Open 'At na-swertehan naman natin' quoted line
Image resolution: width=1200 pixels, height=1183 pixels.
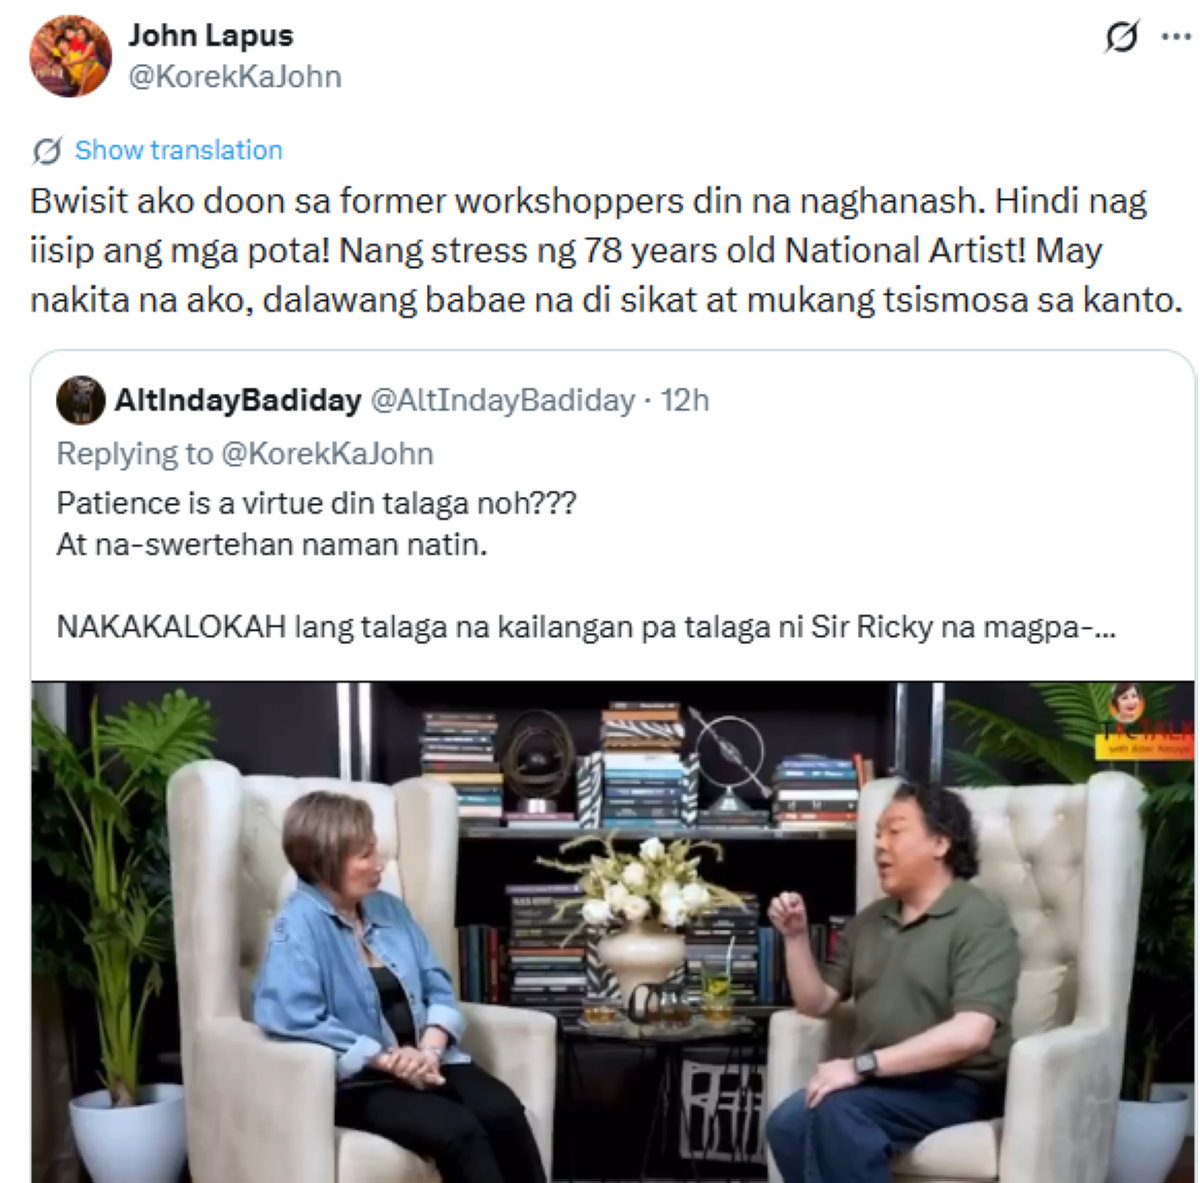[272, 545]
